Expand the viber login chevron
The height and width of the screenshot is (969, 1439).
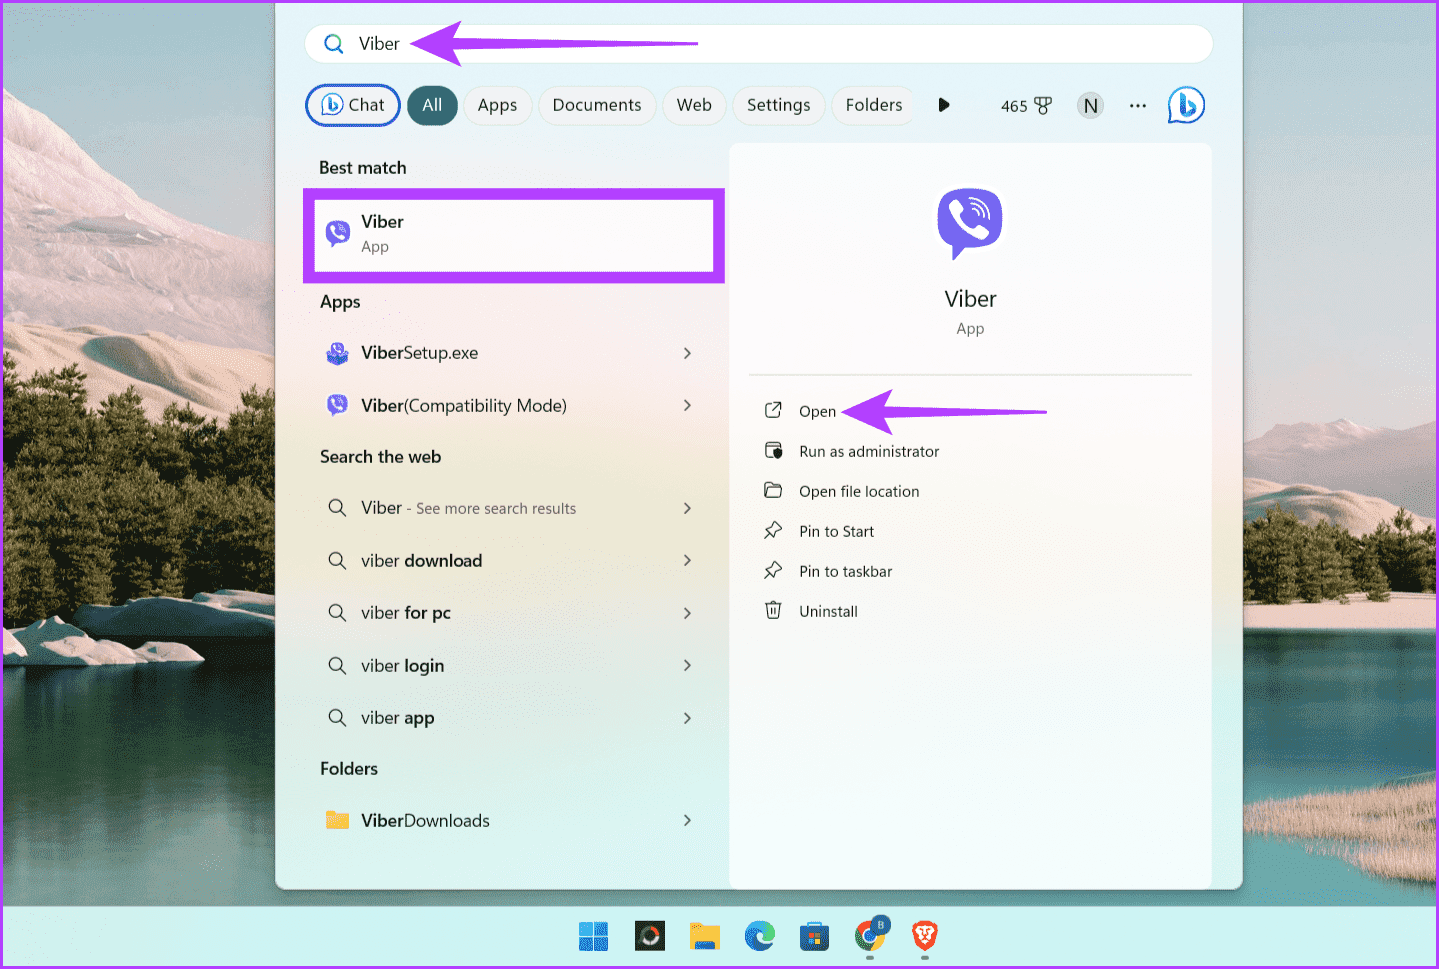point(687,665)
